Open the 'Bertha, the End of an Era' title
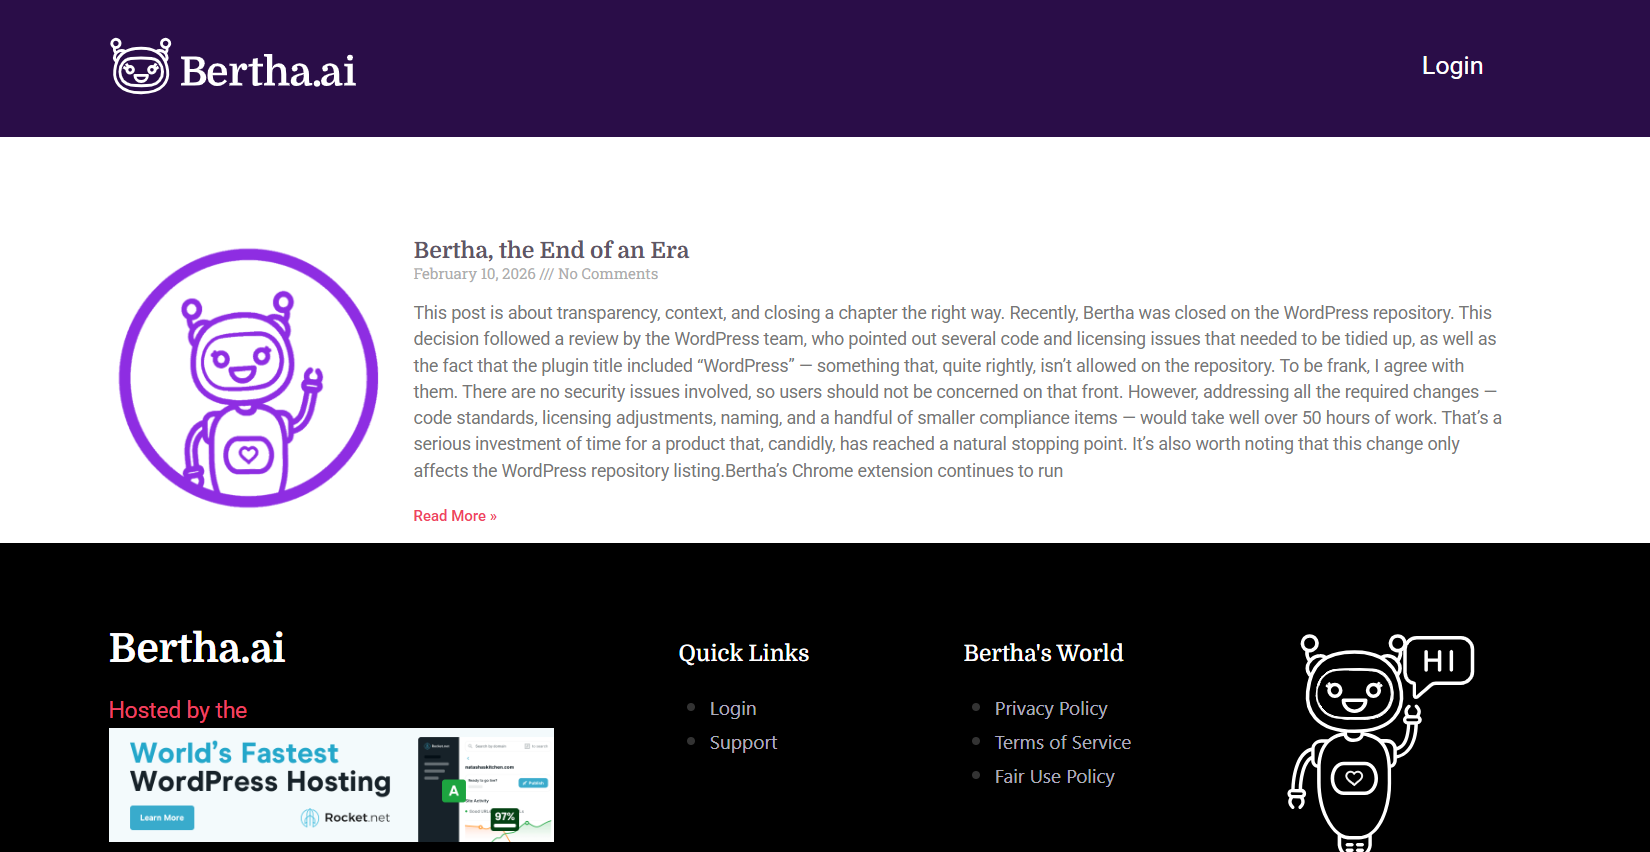 [551, 250]
